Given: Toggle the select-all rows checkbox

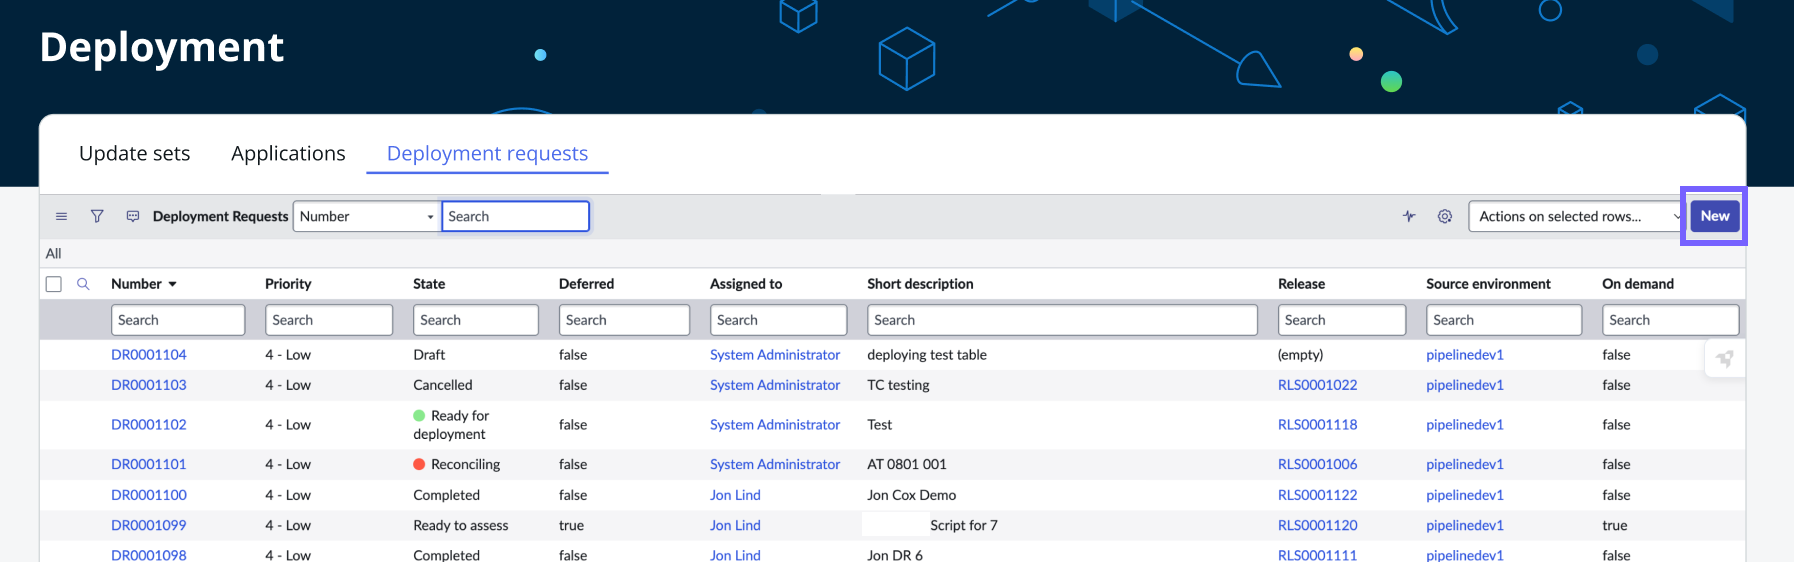Looking at the screenshot, I should pos(54,284).
